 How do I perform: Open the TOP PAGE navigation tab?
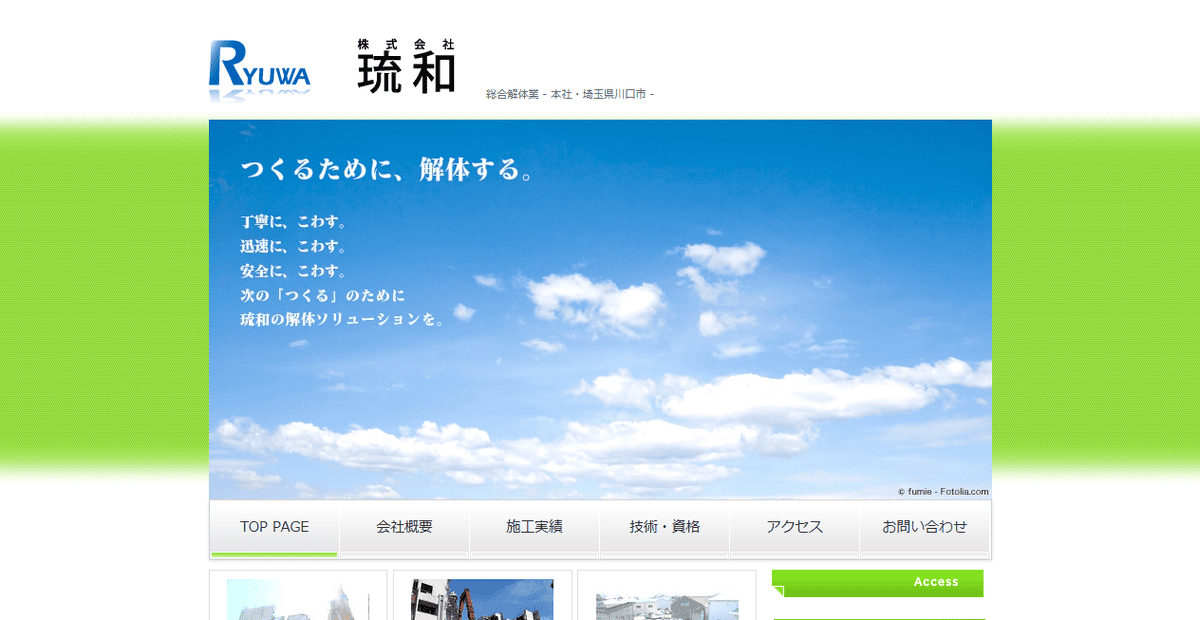pyautogui.click(x=274, y=527)
